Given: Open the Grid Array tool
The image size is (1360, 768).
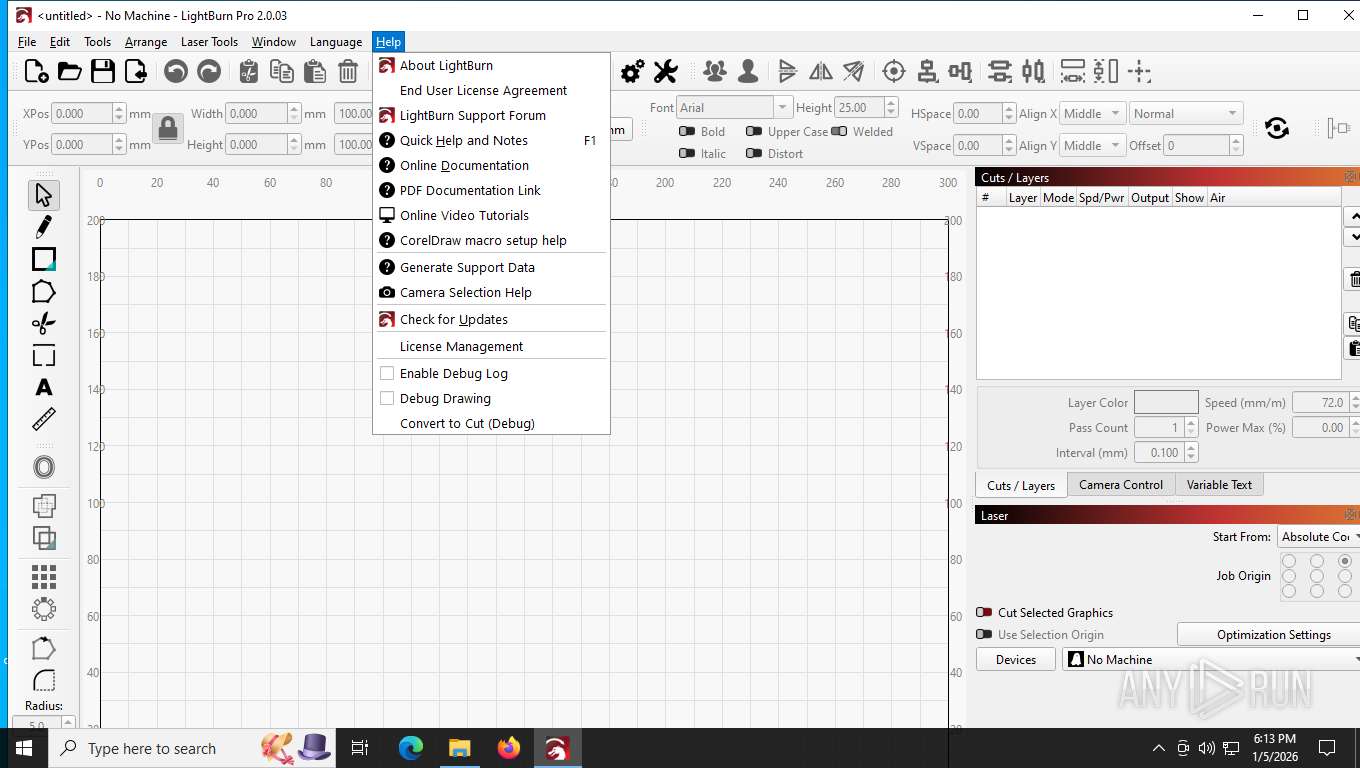Looking at the screenshot, I should pyautogui.click(x=43, y=577).
